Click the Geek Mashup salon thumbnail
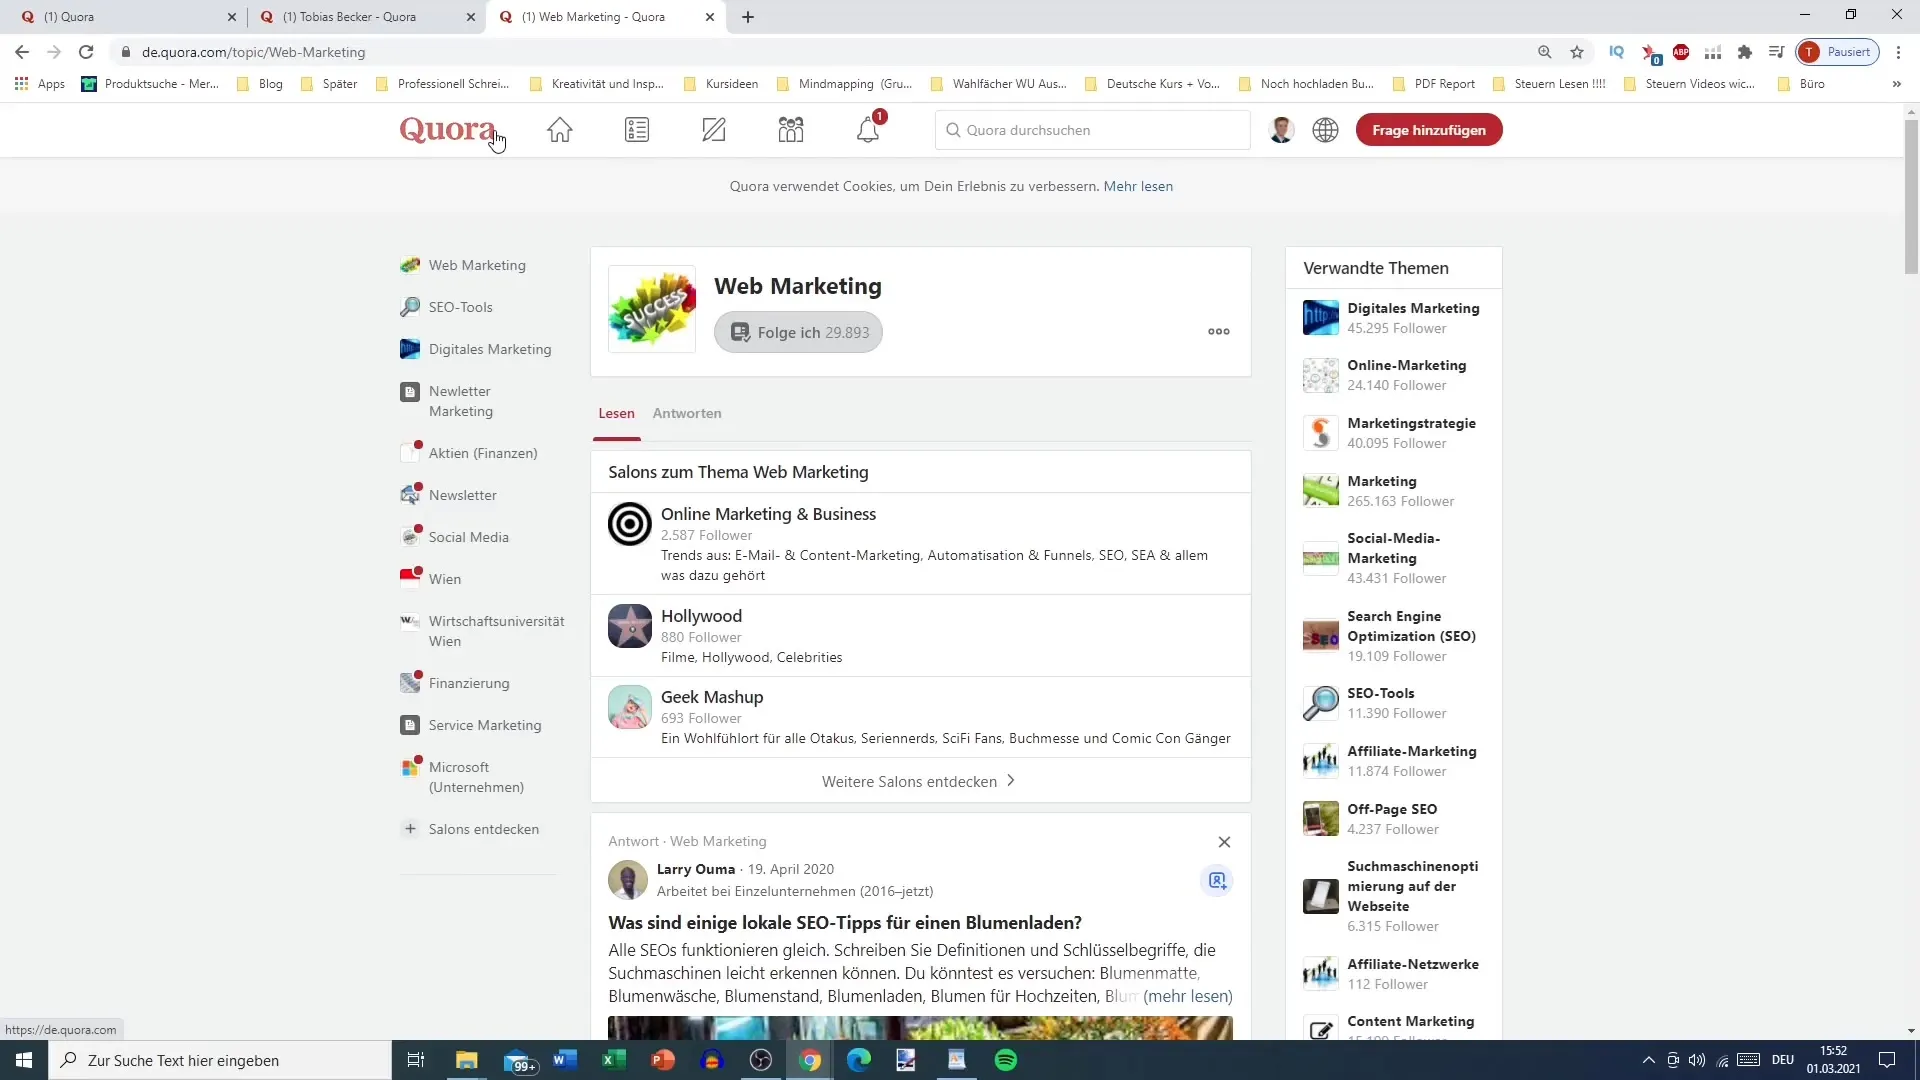1920x1080 pixels. [x=630, y=707]
